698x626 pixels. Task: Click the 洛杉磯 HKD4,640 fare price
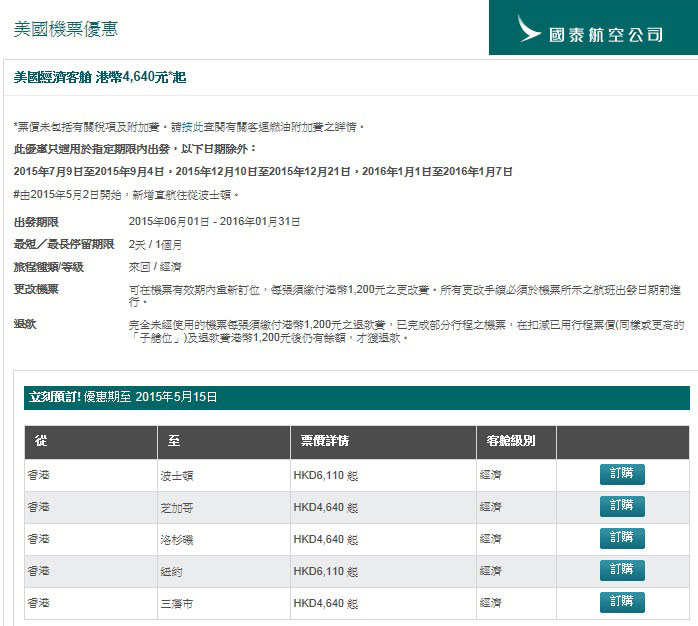point(324,540)
